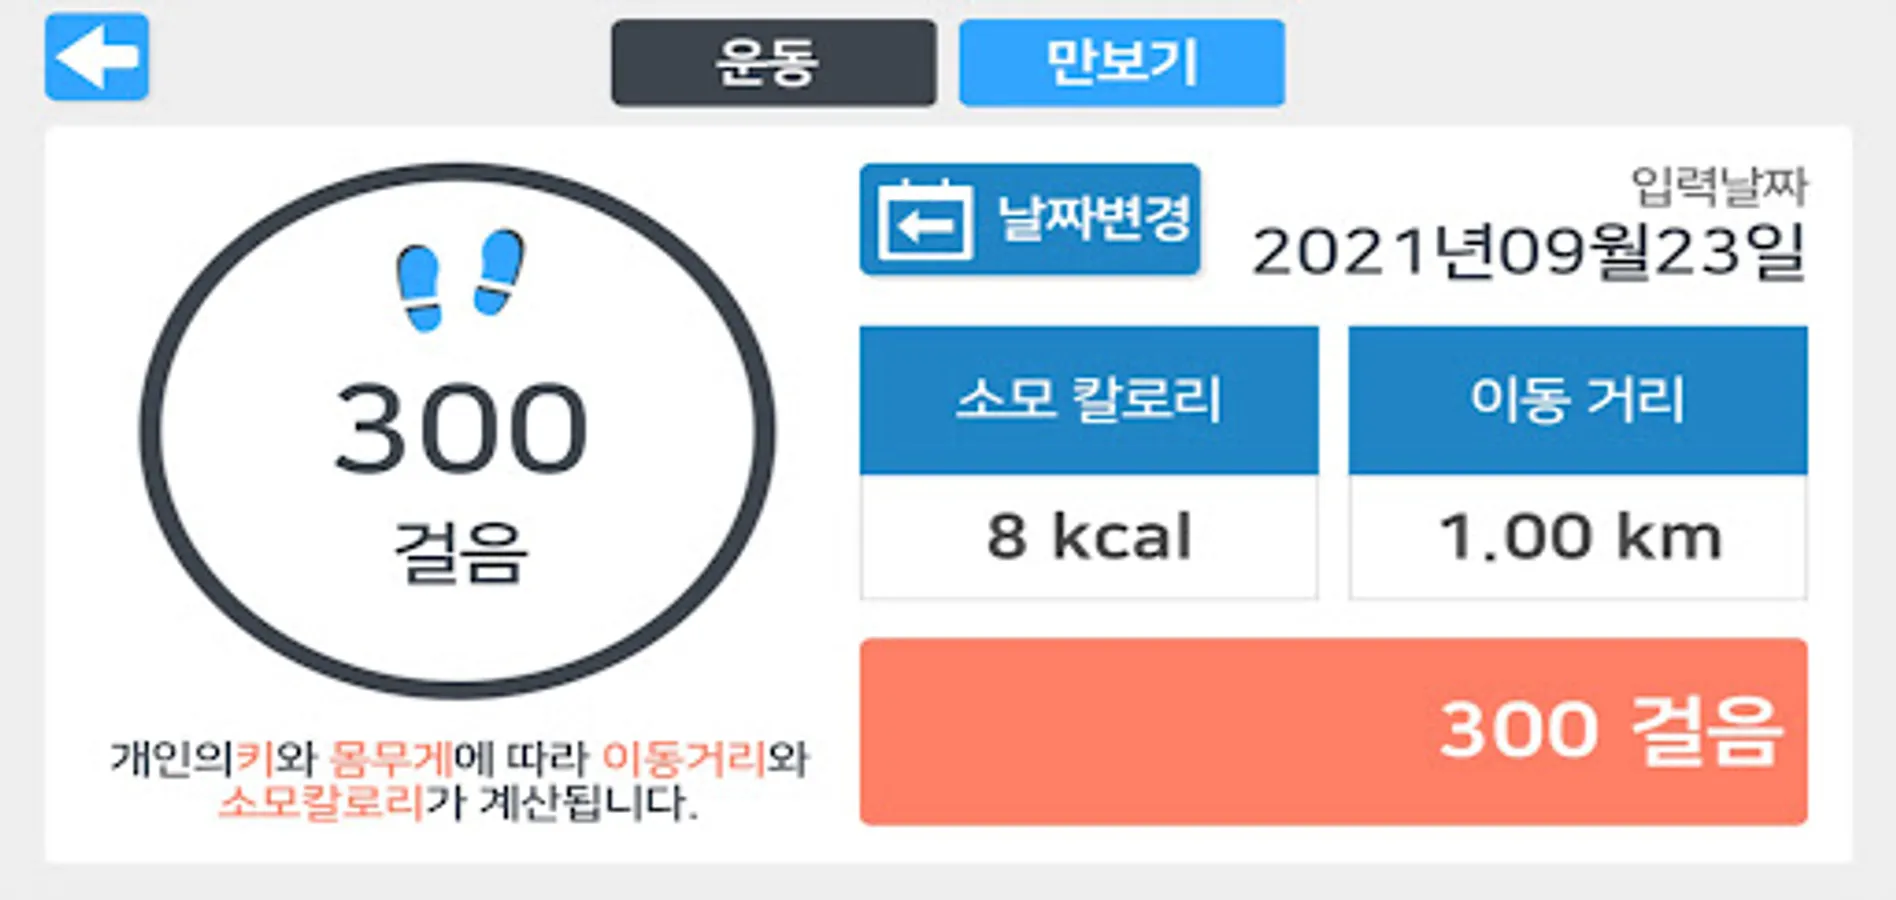This screenshot has height=900, width=1896.
Task: Click the red 이동거리 text
Action: pos(684,759)
